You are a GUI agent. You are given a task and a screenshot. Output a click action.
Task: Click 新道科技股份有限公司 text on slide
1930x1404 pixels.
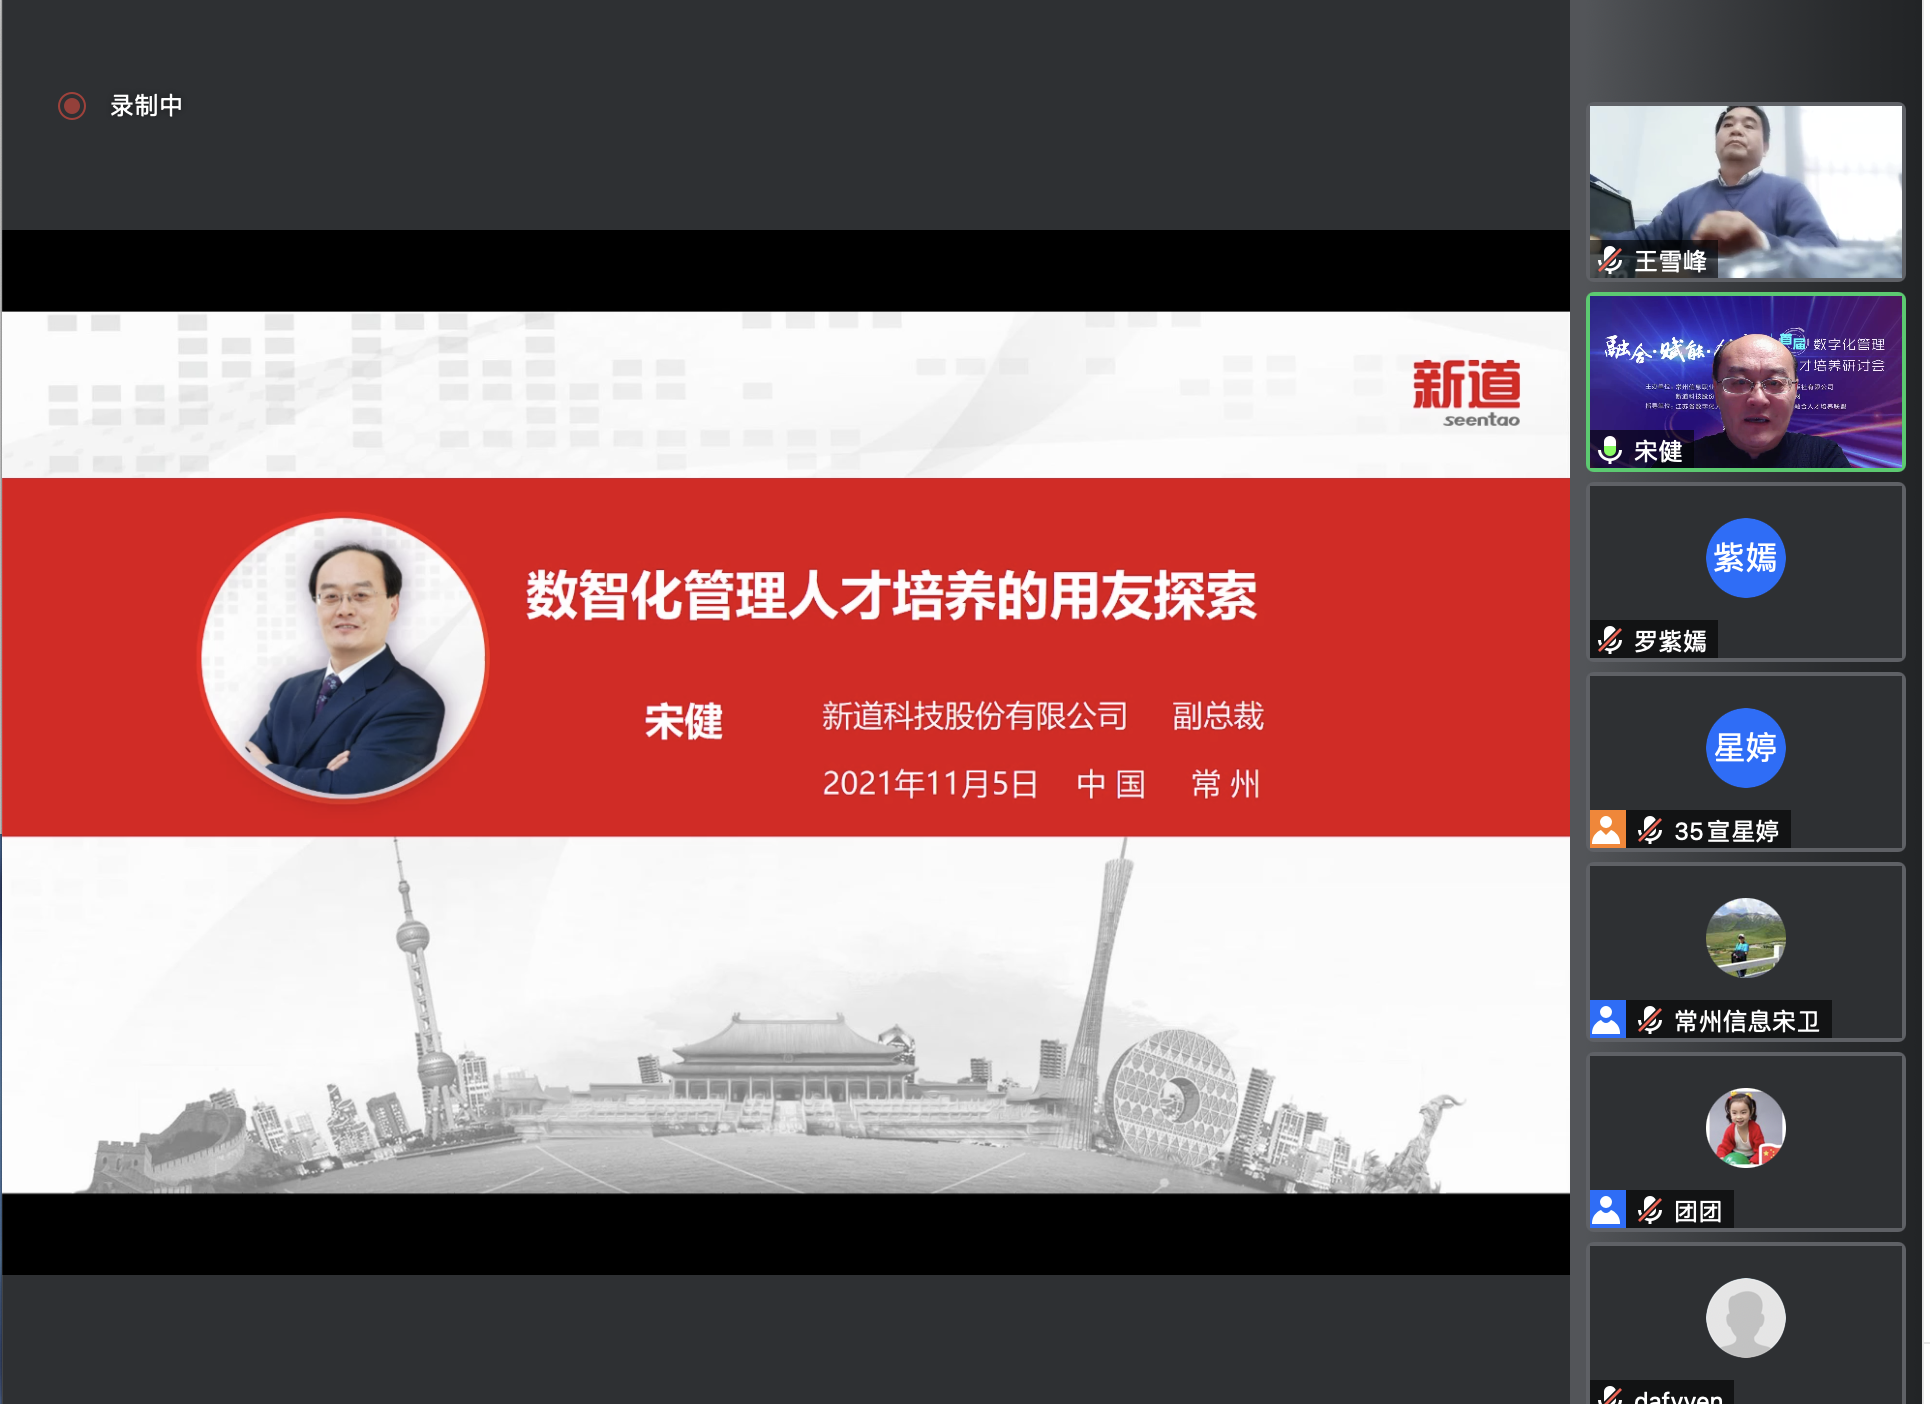(x=975, y=716)
